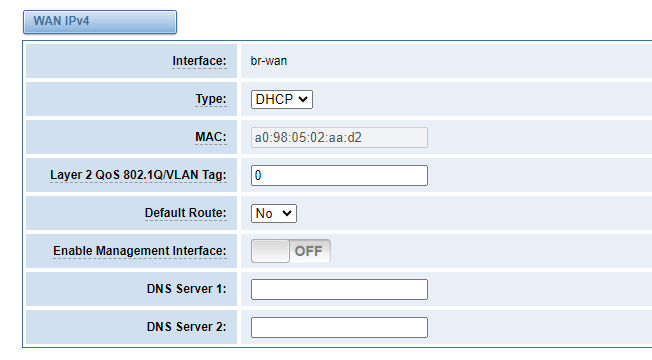Click the Layer 2 QoS 802.1Q/VLAN Tag label

point(138,175)
